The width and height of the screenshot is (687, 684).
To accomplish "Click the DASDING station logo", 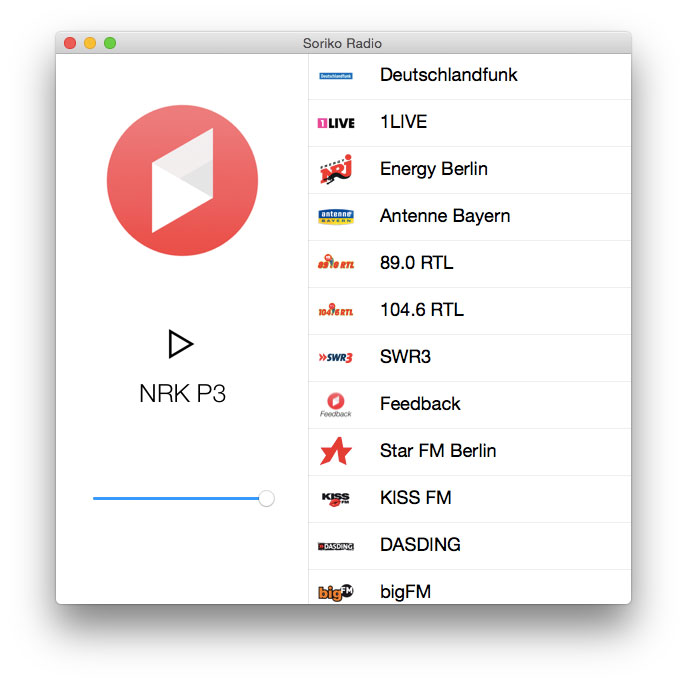I will [x=336, y=546].
